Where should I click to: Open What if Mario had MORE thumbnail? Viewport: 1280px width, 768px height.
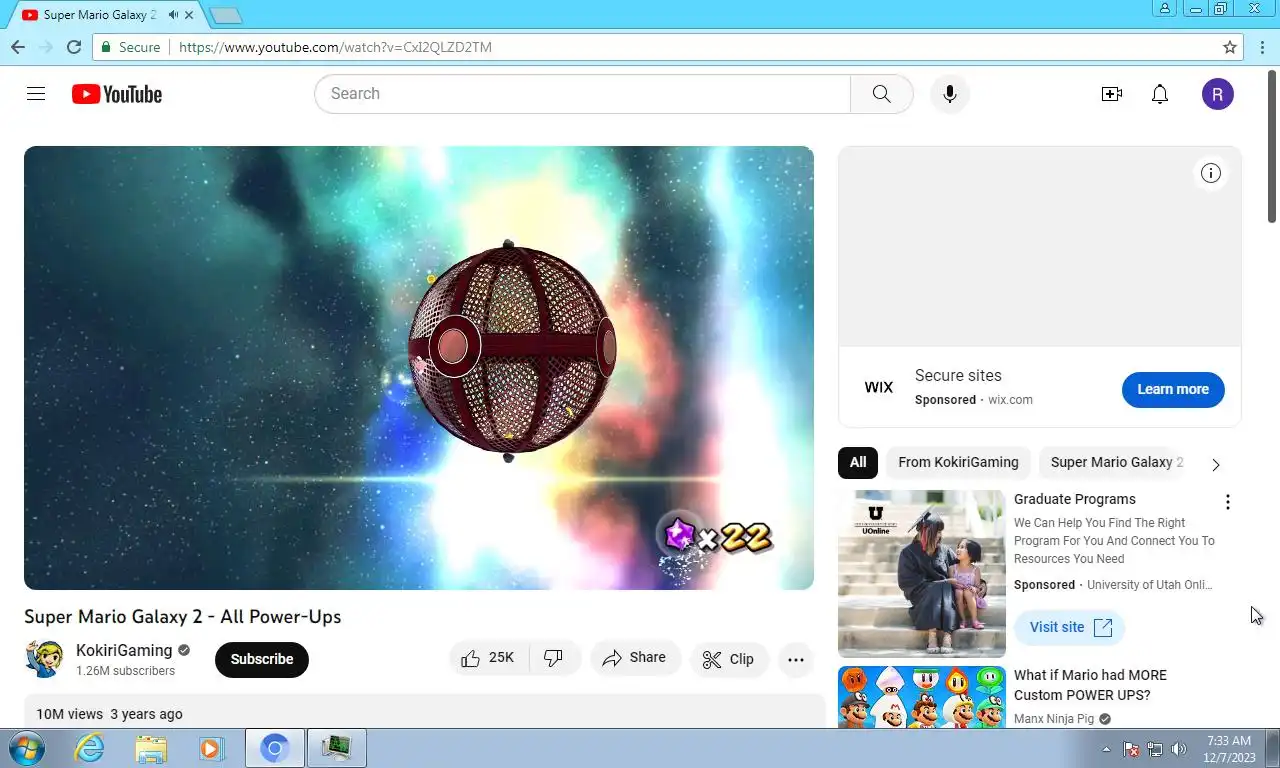tap(922, 697)
